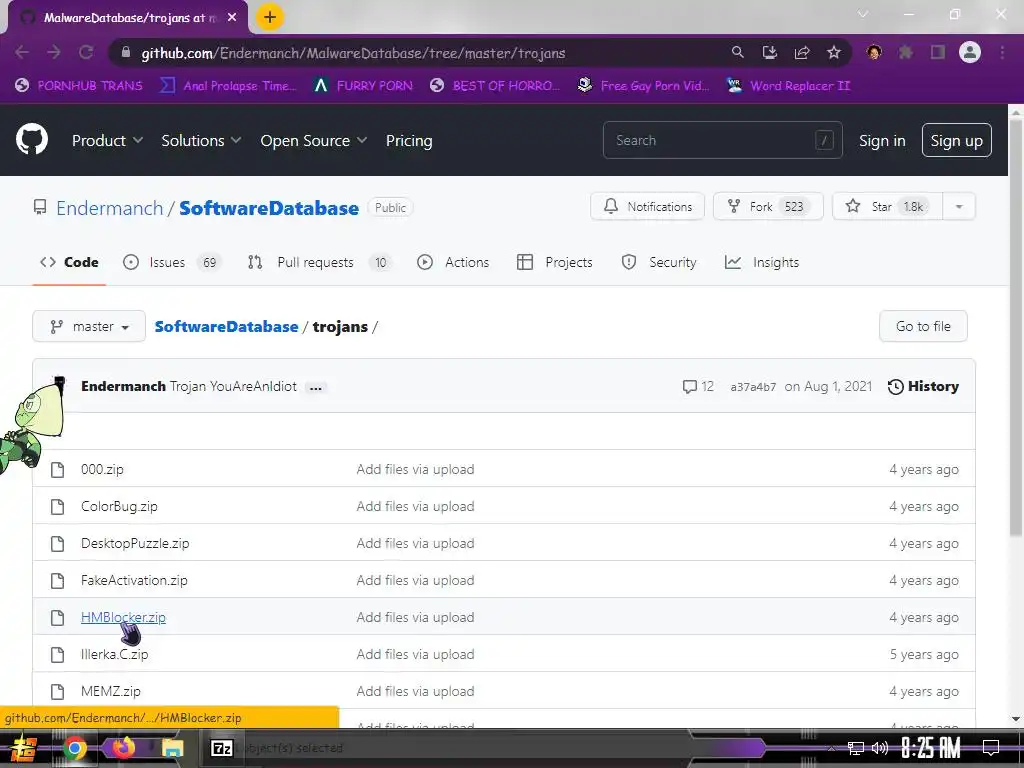
Task: Switch to the Code tab
Action: (x=69, y=263)
